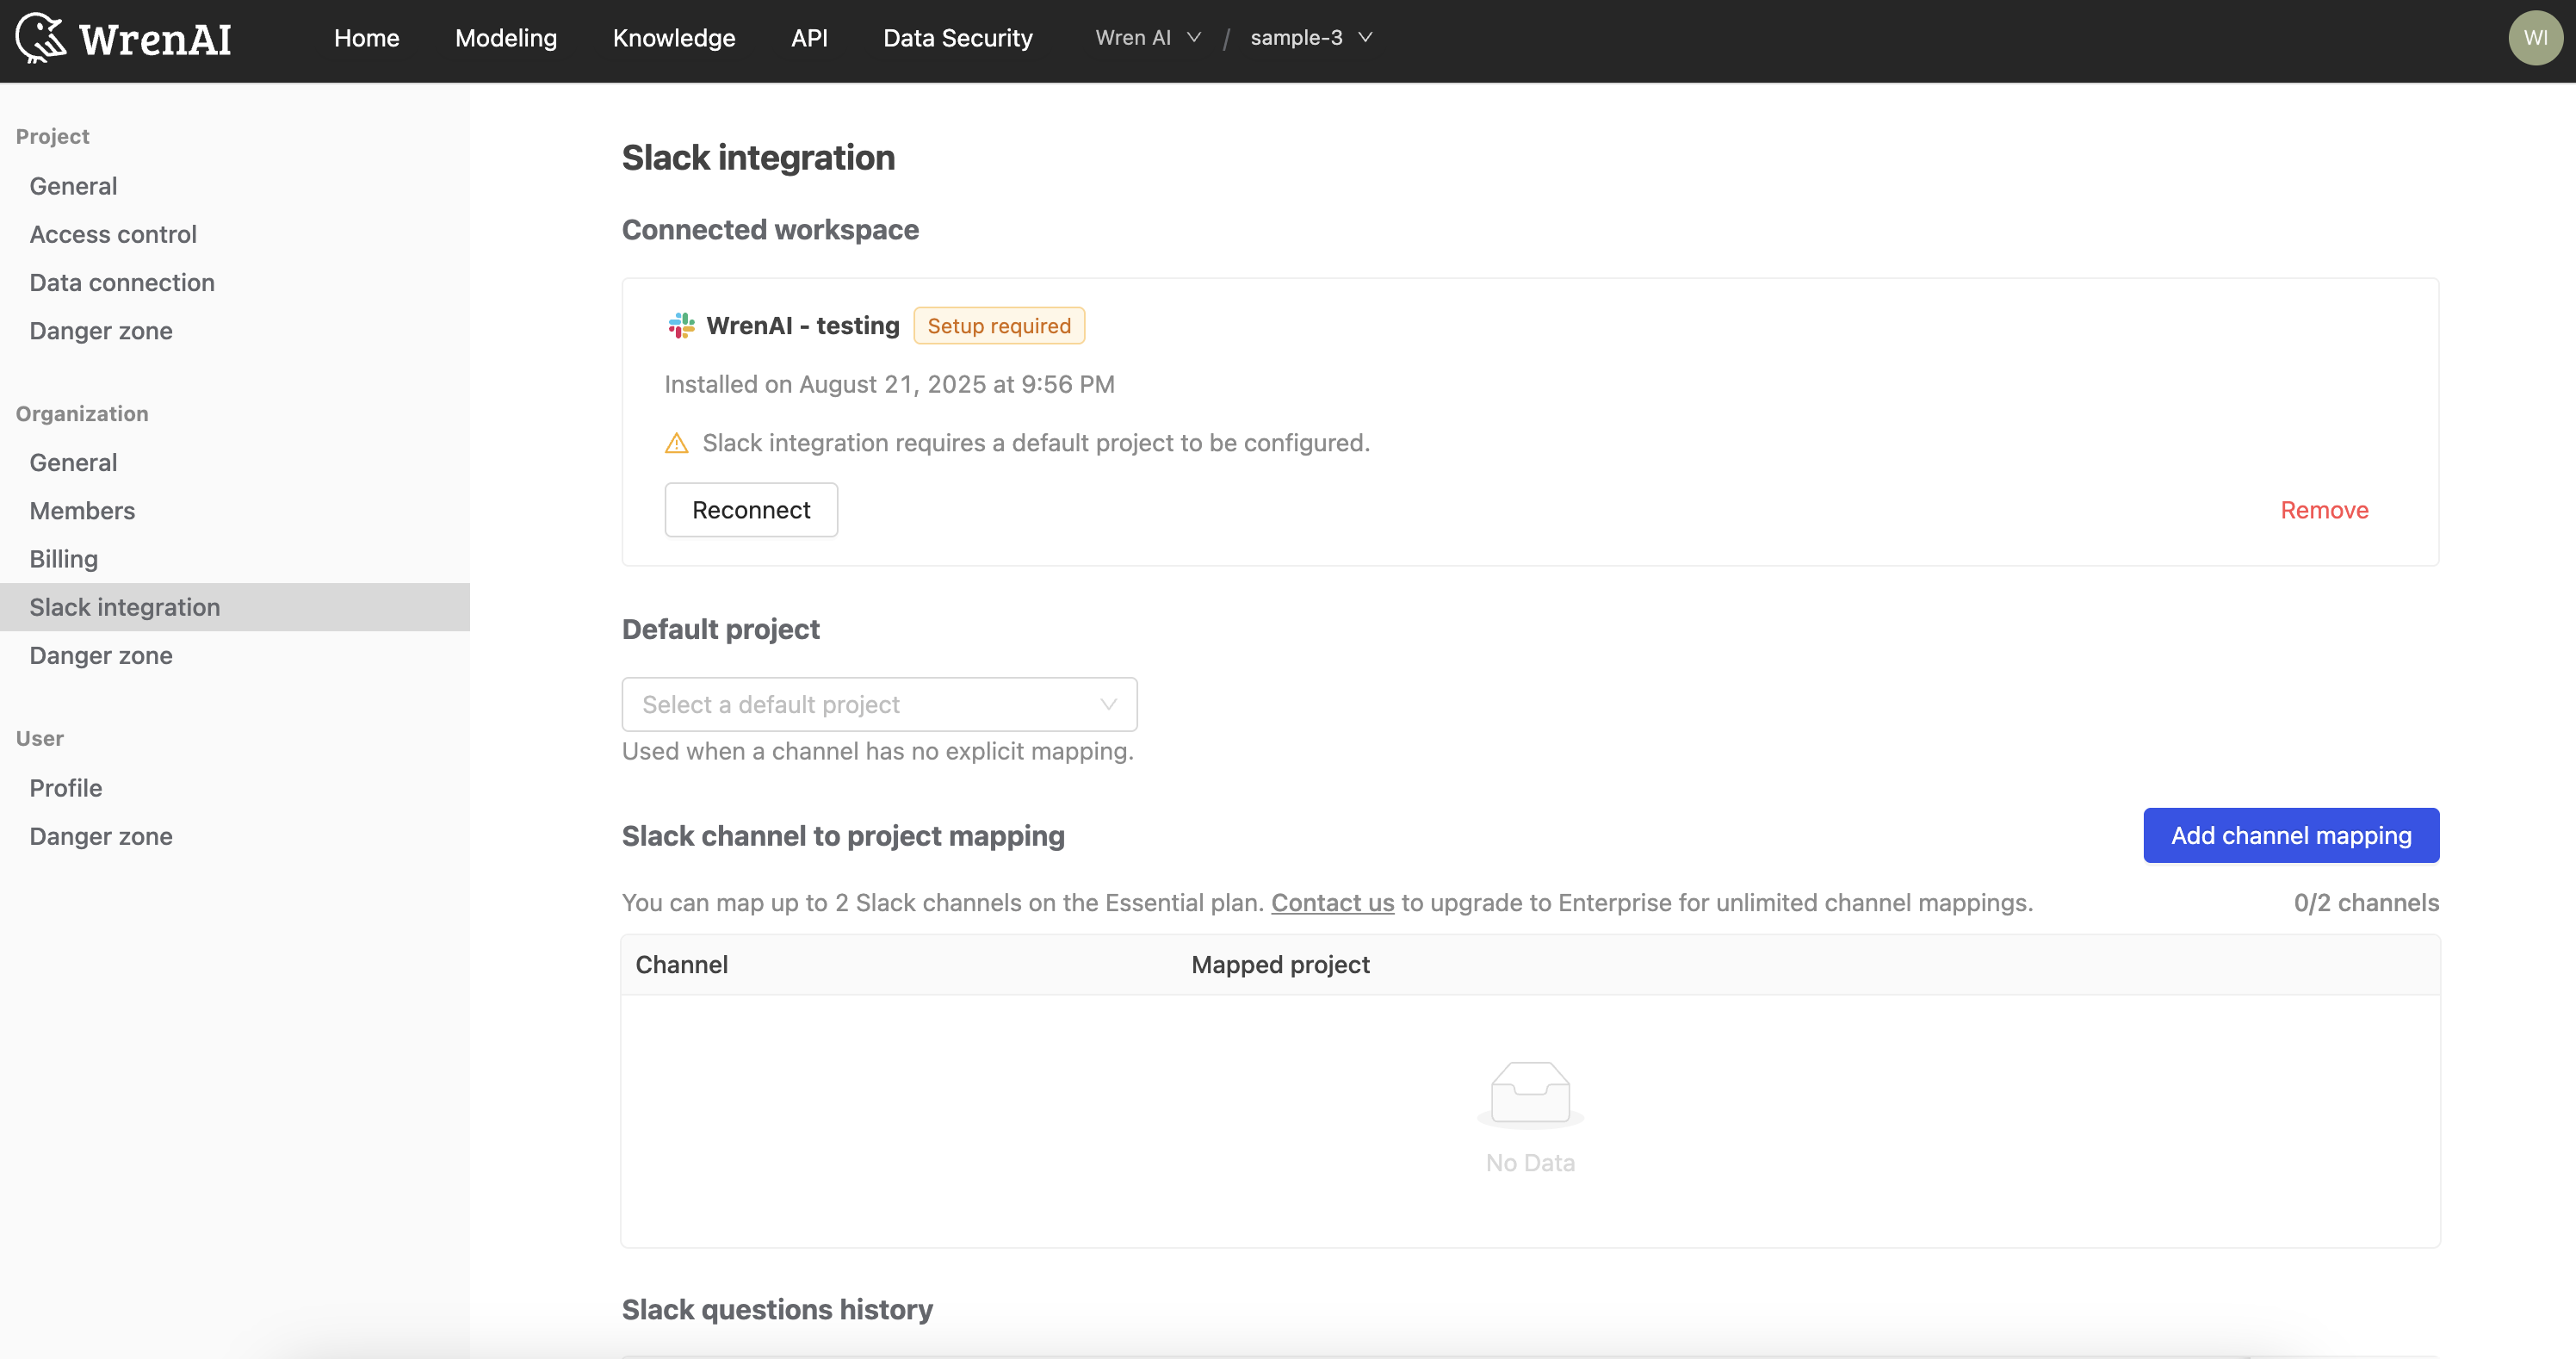Click Remove workspace link
This screenshot has width=2576, height=1359.
point(2324,510)
